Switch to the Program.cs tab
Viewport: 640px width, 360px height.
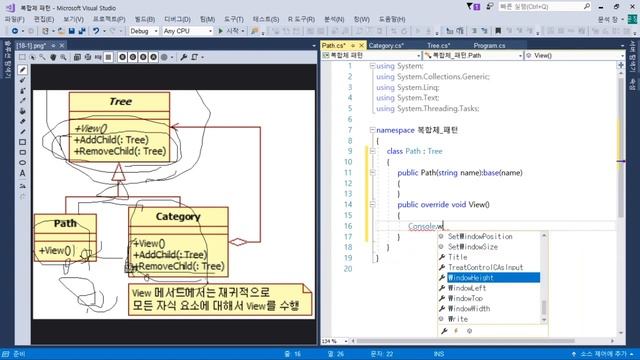click(x=489, y=45)
